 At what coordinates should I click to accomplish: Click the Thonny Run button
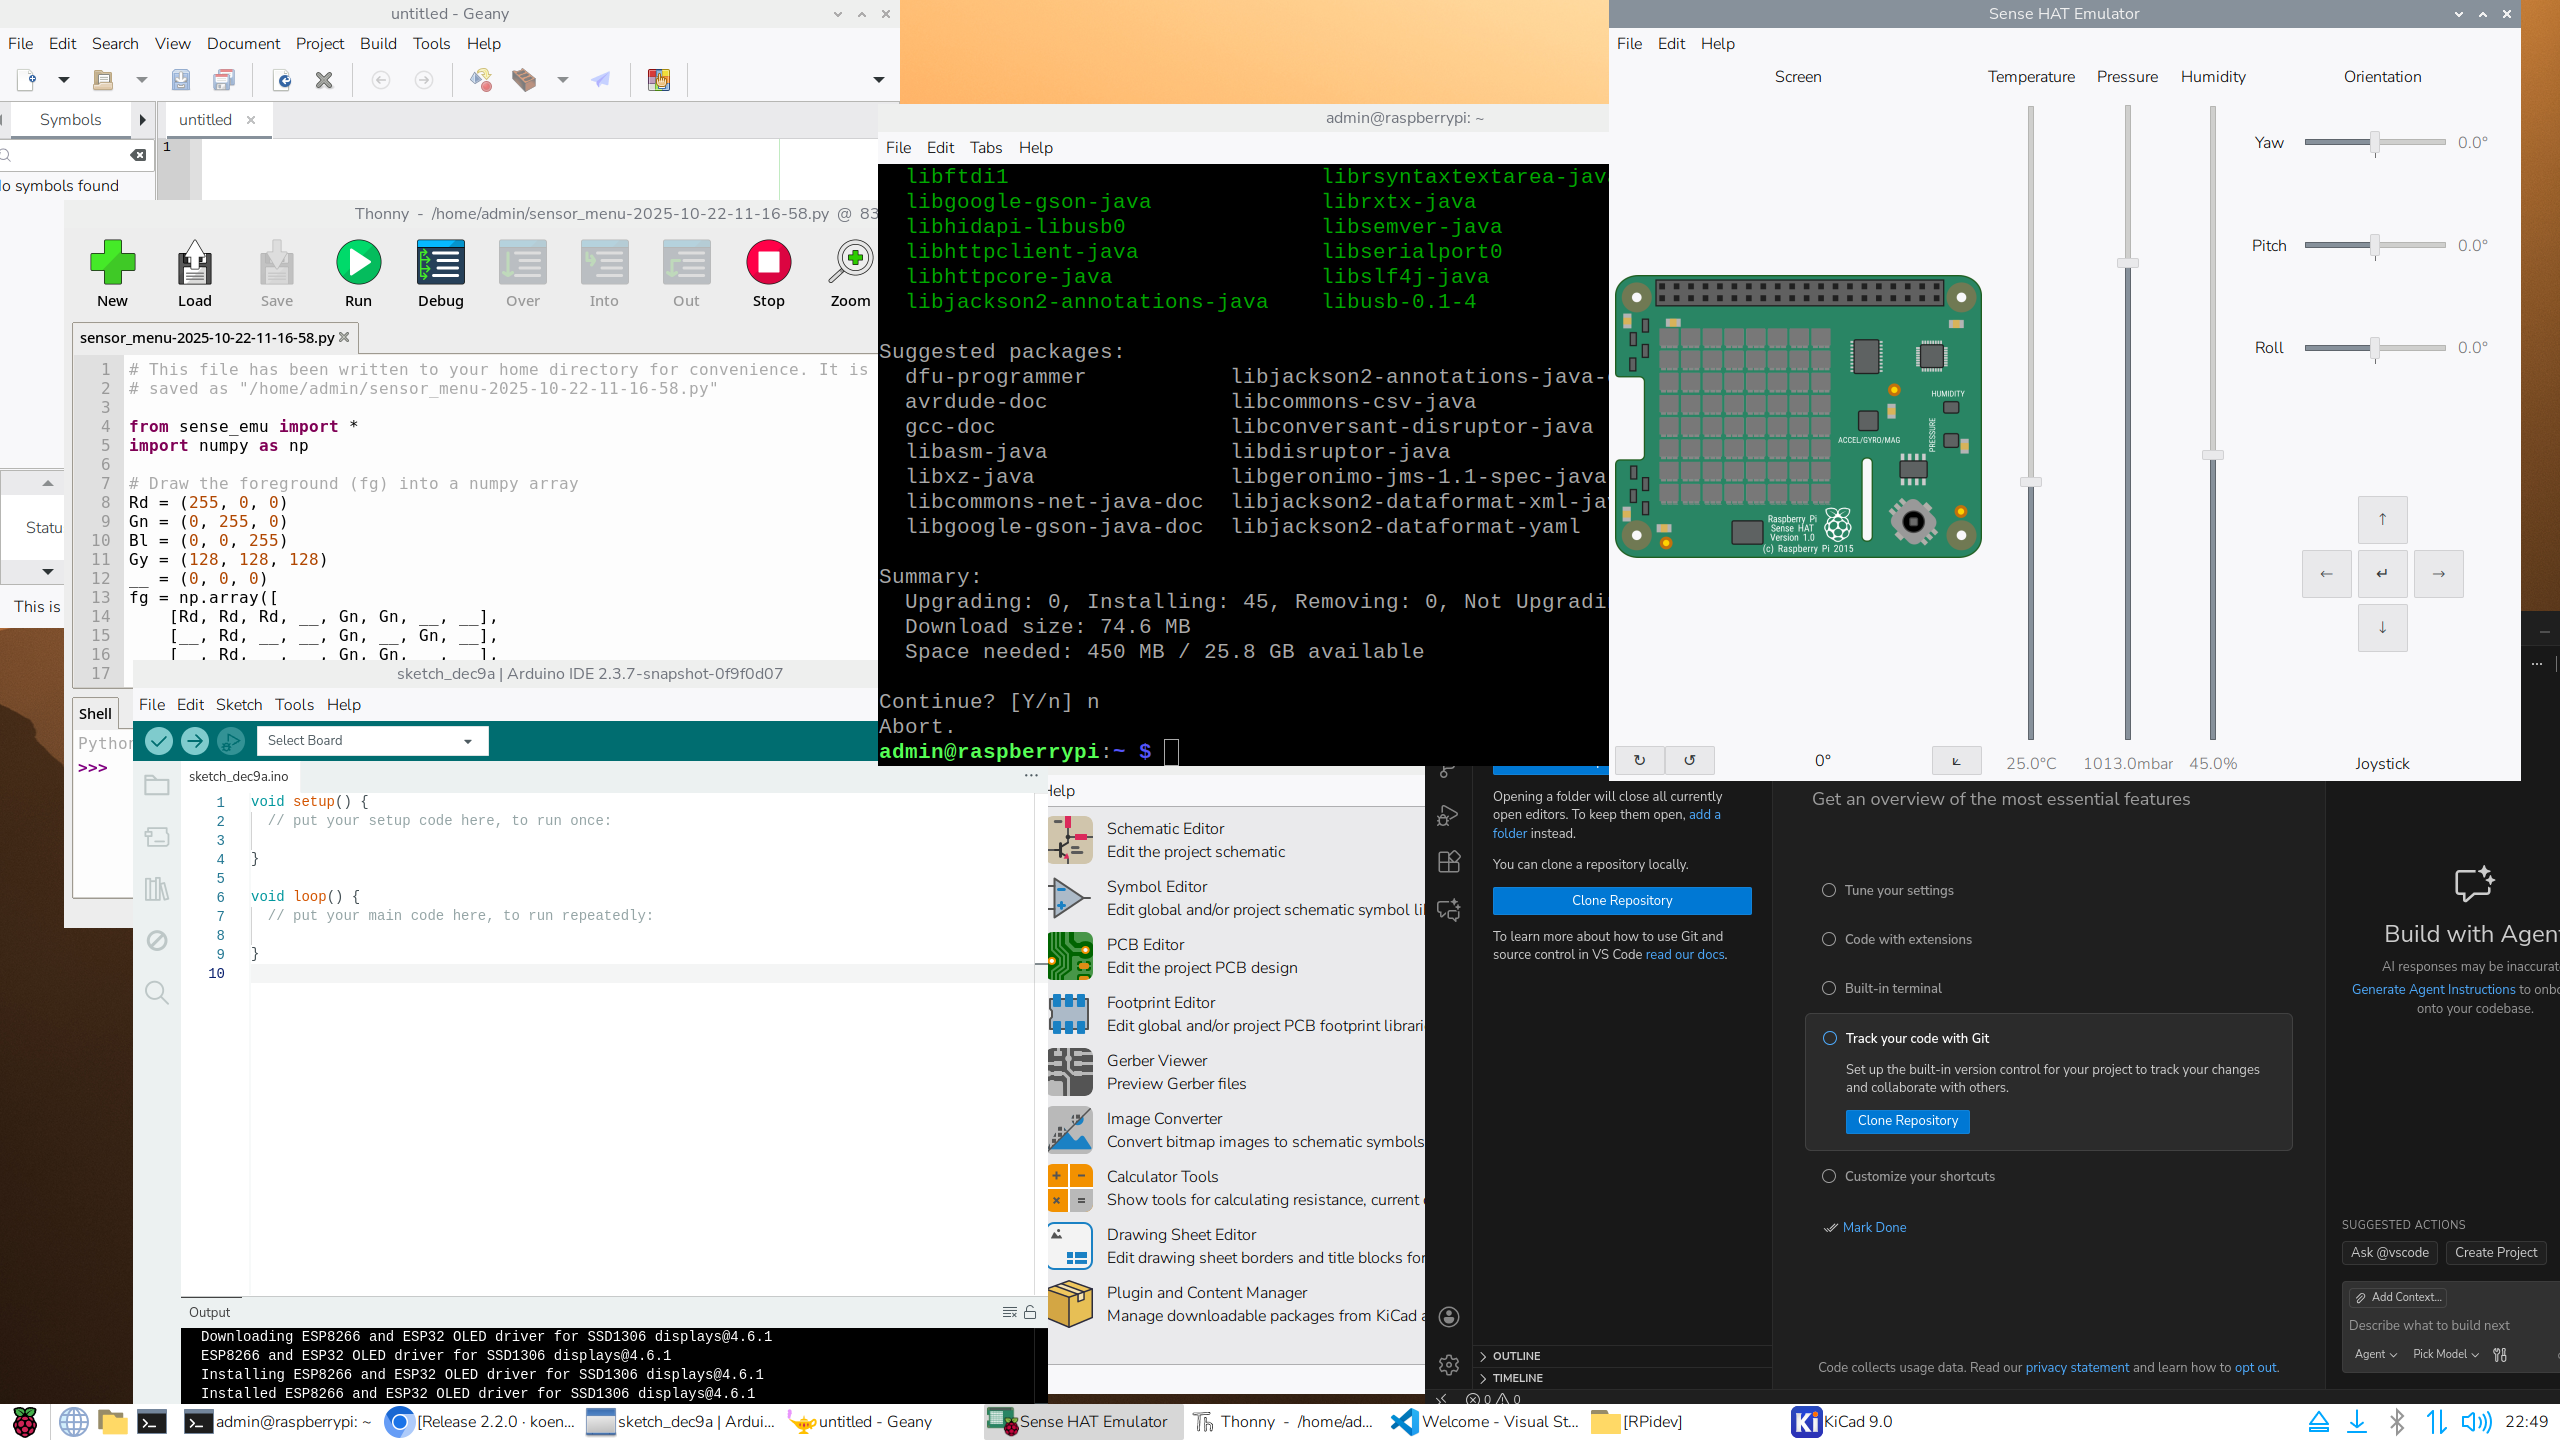(358, 263)
